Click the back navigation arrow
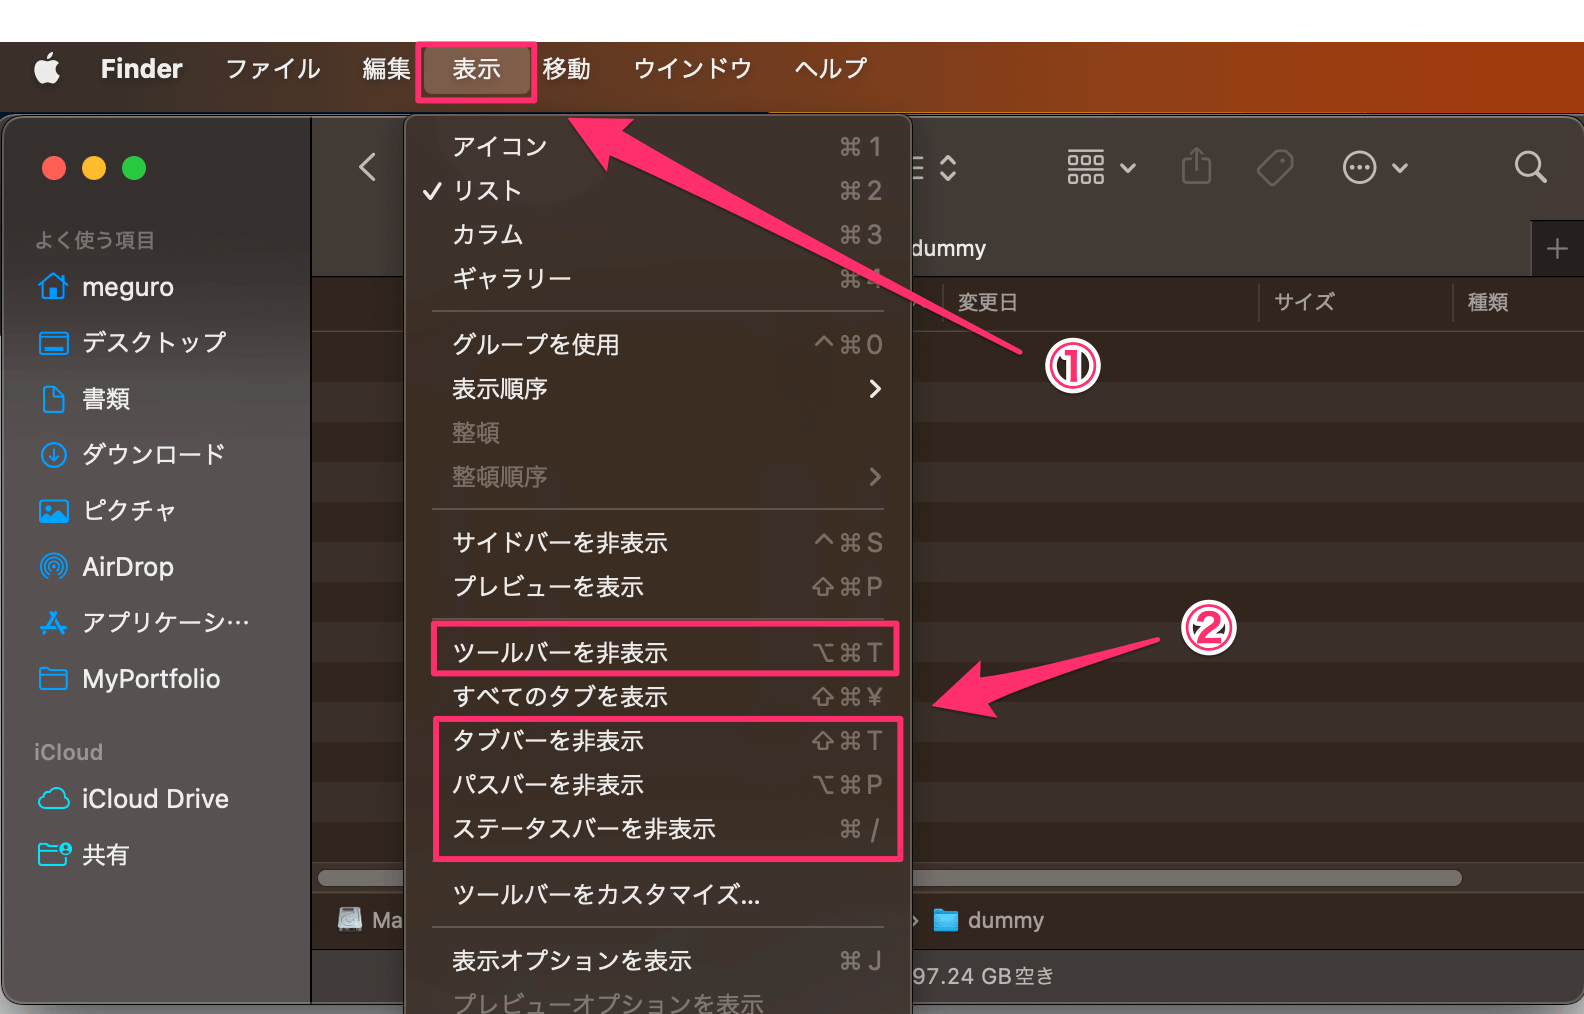Image resolution: width=1584 pixels, height=1014 pixels. (368, 167)
